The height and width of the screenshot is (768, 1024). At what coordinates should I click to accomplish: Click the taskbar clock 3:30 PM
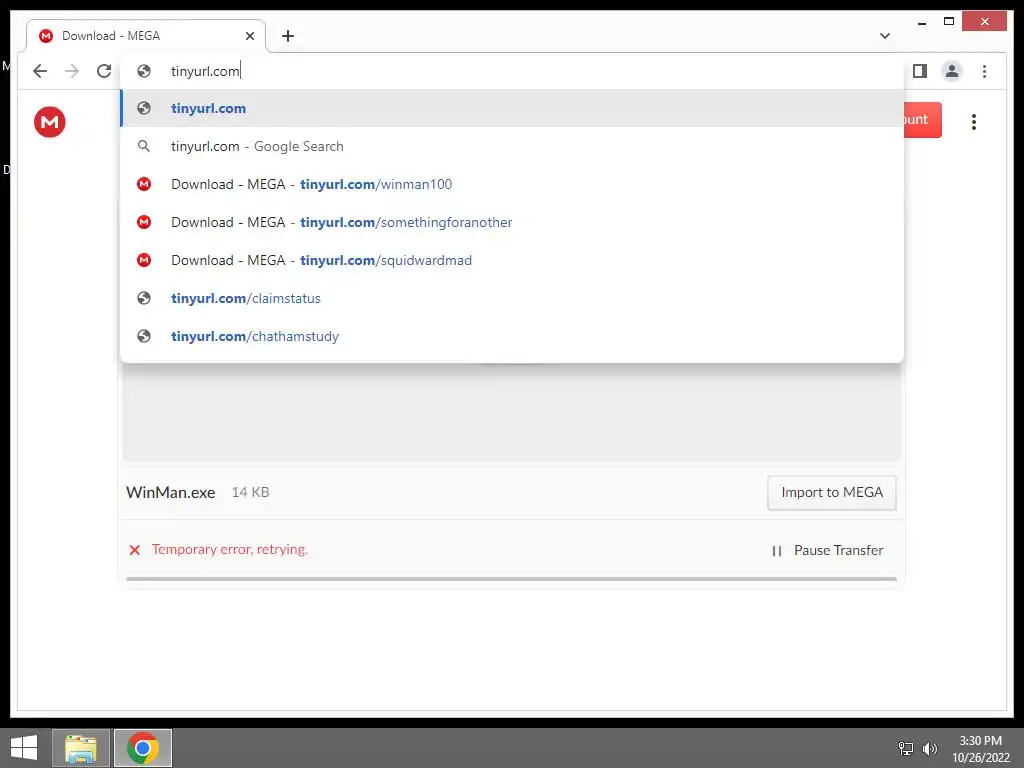coord(980,741)
